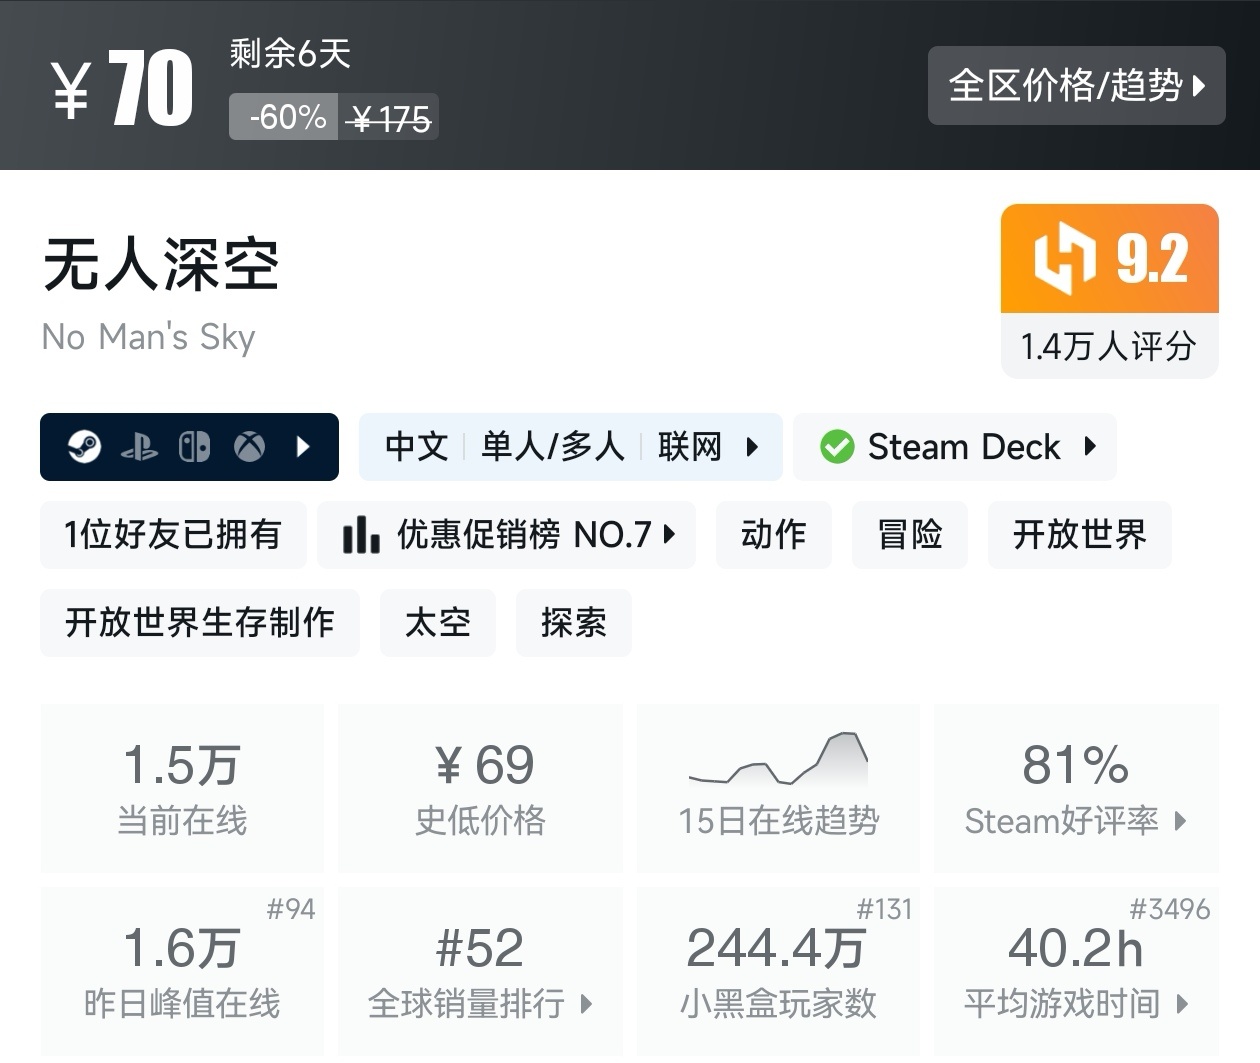Expand language and multiplayer details arrow
Image resolution: width=1260 pixels, height=1063 pixels.
[753, 447]
